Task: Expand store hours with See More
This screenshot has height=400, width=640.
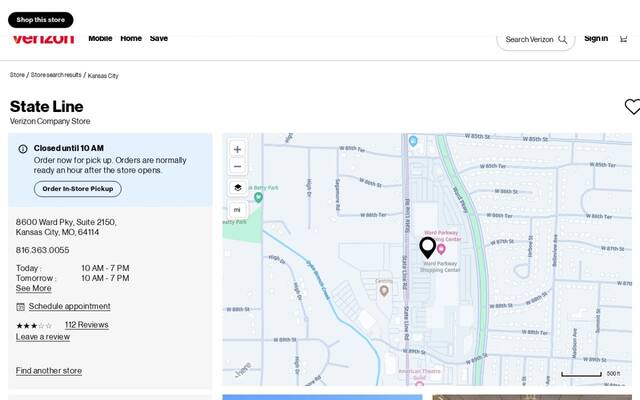Action: tap(33, 288)
